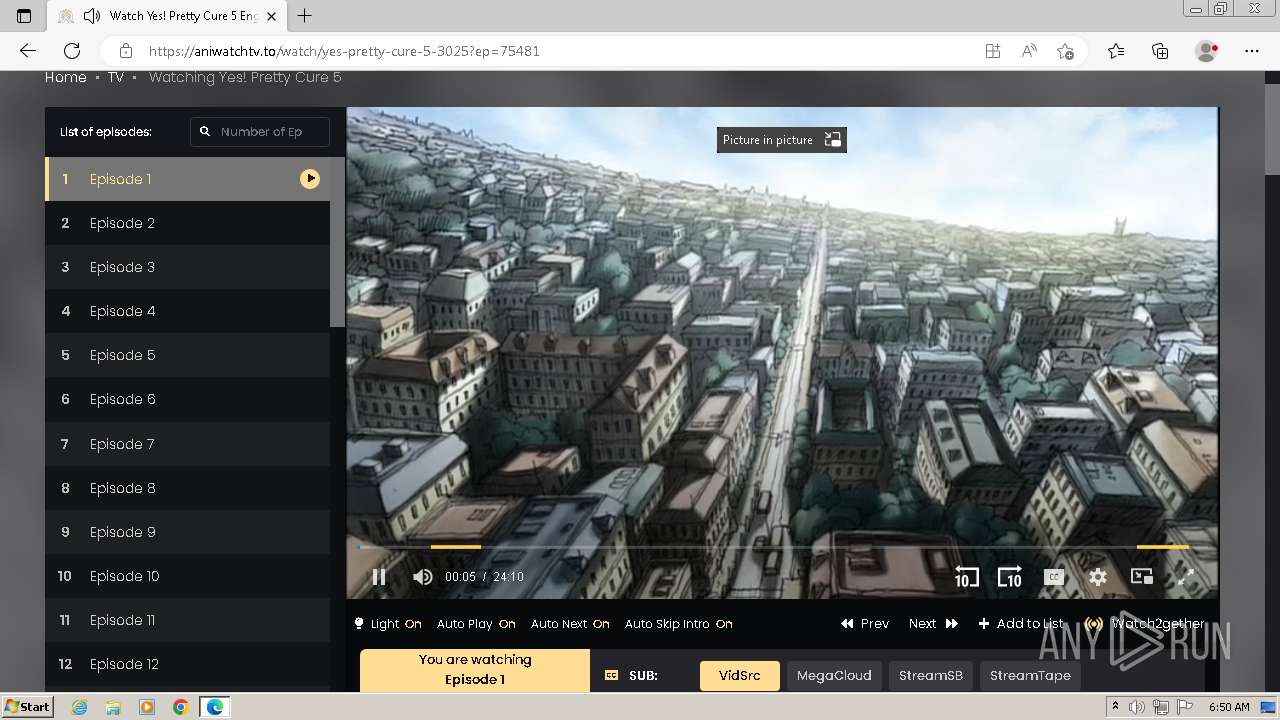Select the VidSrc server
Viewport: 1280px width, 720px height.
[740, 676]
